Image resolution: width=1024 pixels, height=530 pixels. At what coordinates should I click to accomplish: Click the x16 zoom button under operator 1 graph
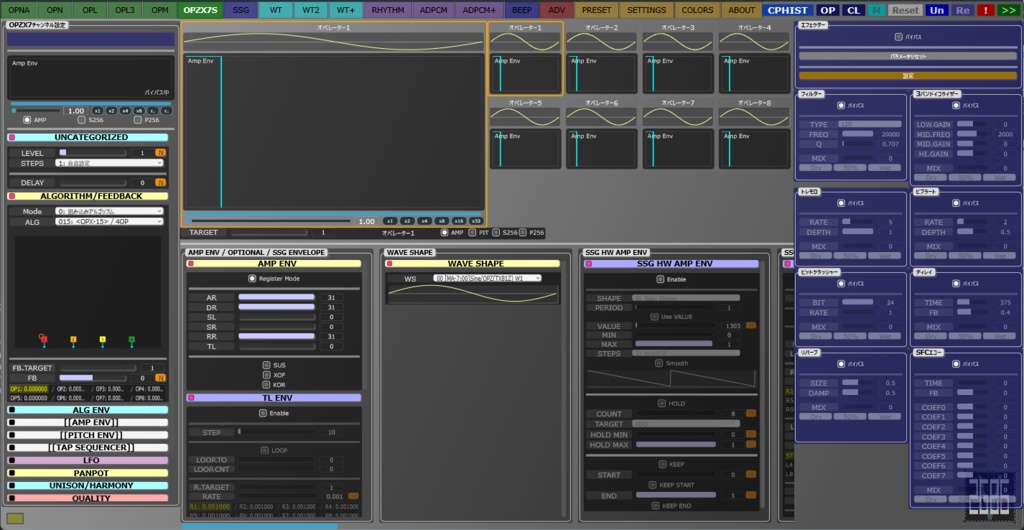459,221
